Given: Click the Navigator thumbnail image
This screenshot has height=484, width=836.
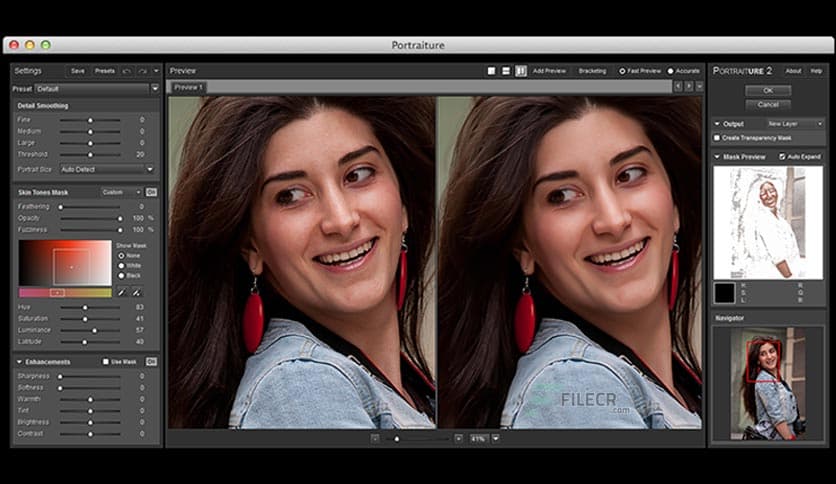Looking at the screenshot, I should click(767, 383).
